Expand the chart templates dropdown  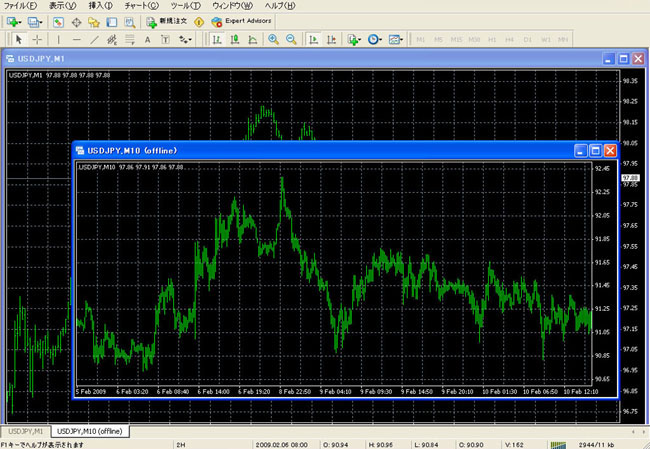coord(397,39)
